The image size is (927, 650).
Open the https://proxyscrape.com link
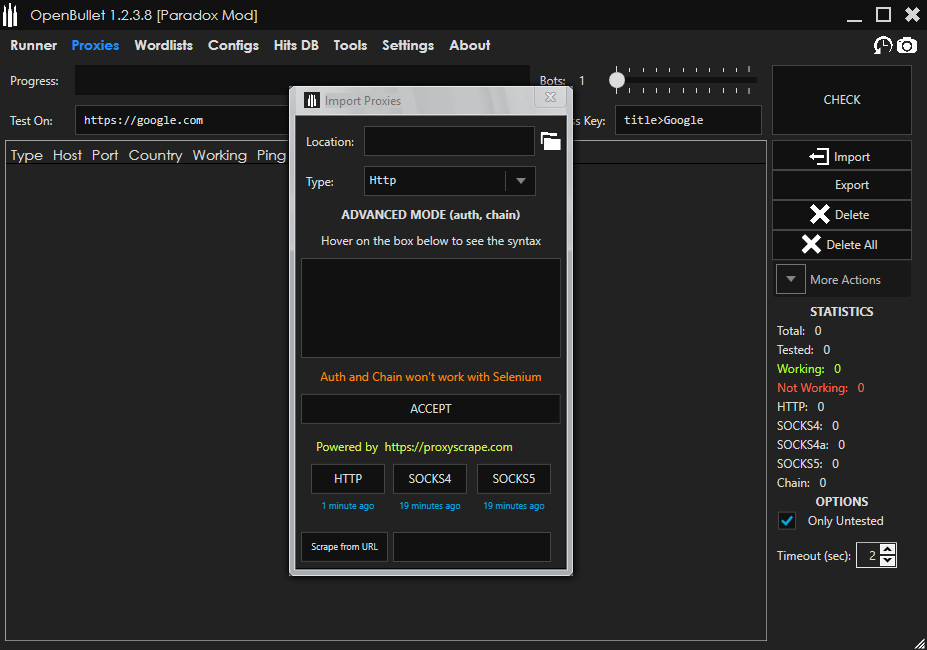[448, 447]
